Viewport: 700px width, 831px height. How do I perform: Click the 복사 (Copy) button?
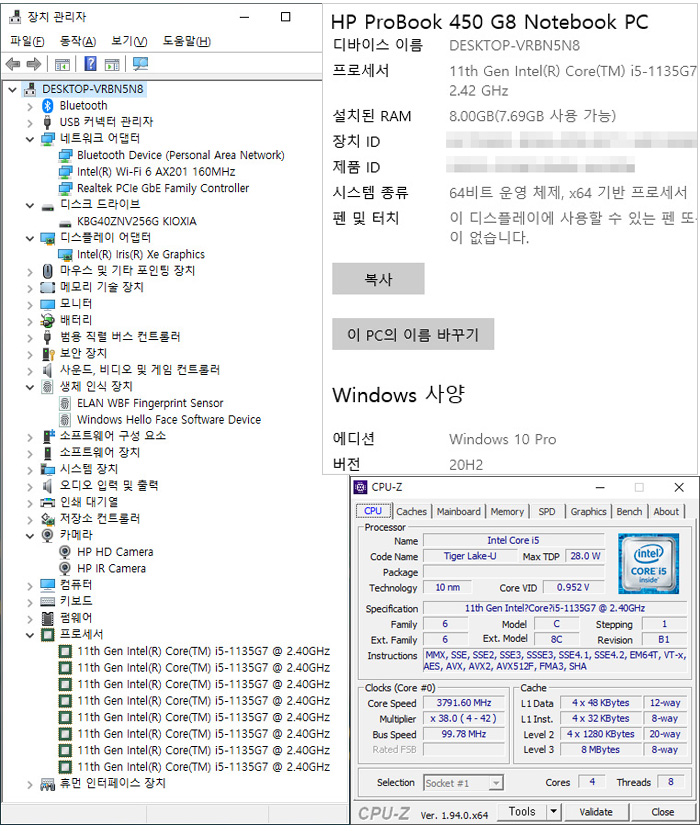(378, 279)
